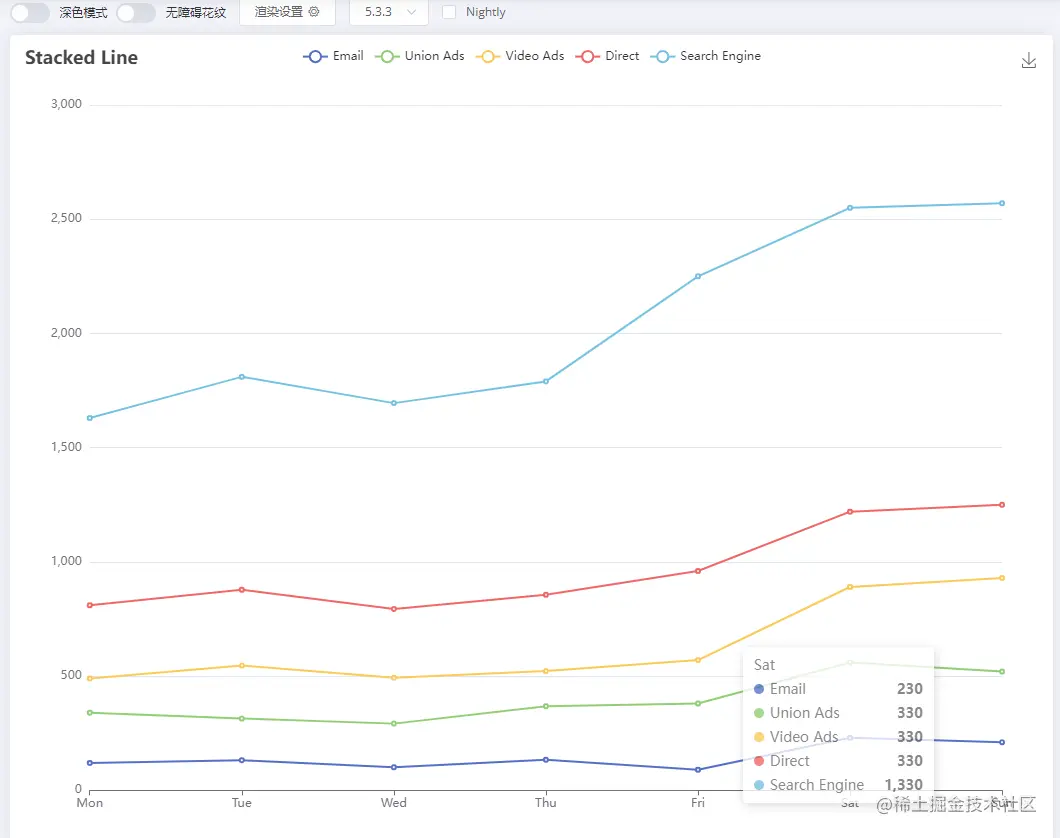The image size is (1060, 838).
Task: Click the Union Ads point on Thu
Action: point(546,706)
